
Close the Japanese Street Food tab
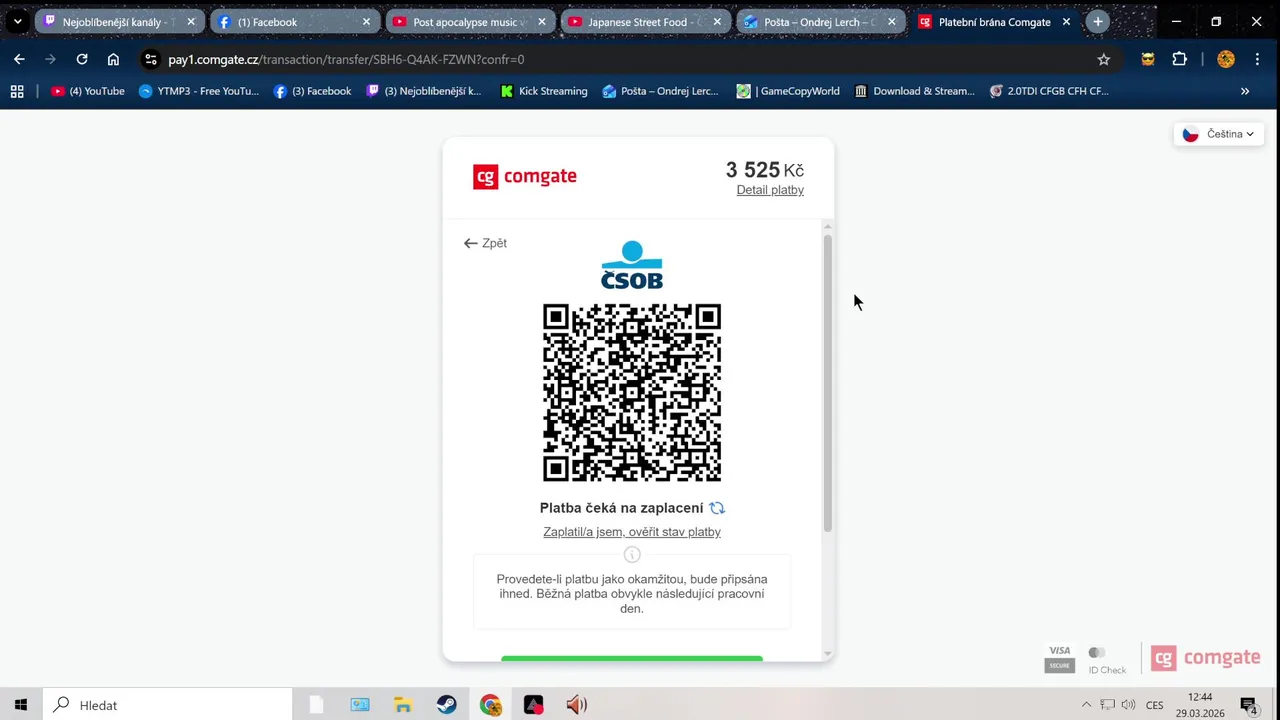pos(717,21)
